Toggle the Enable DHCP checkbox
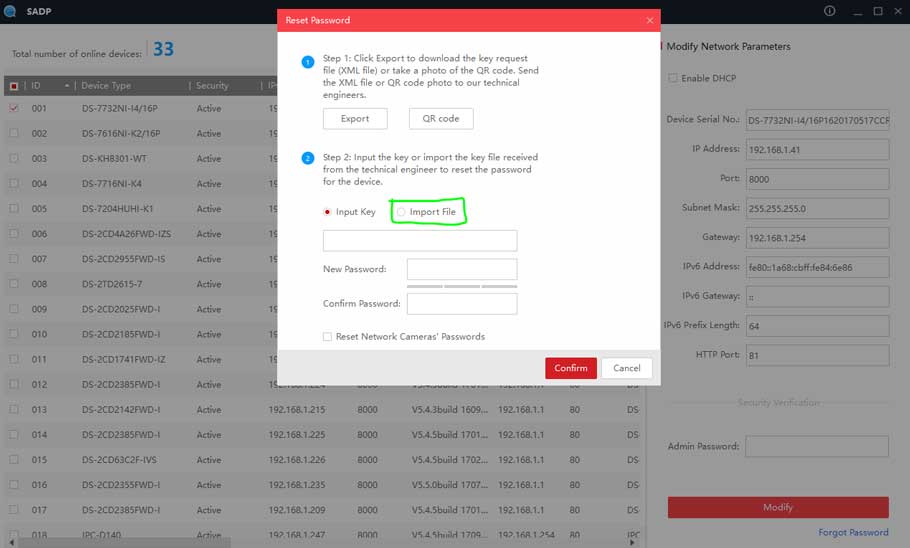This screenshot has height=548, width=910. pyautogui.click(x=673, y=78)
